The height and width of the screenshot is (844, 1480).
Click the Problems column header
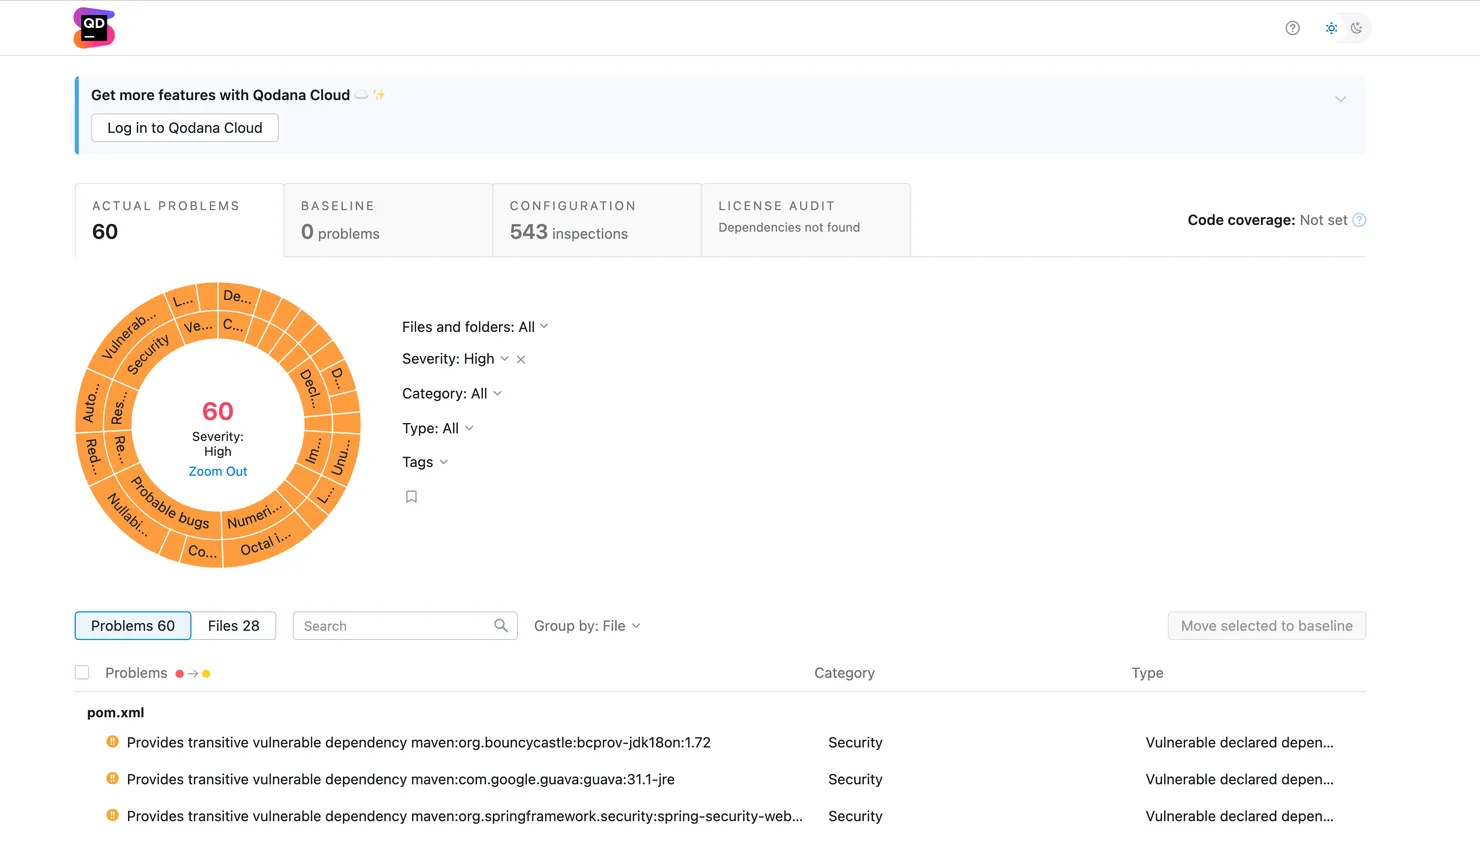pyautogui.click(x=136, y=673)
